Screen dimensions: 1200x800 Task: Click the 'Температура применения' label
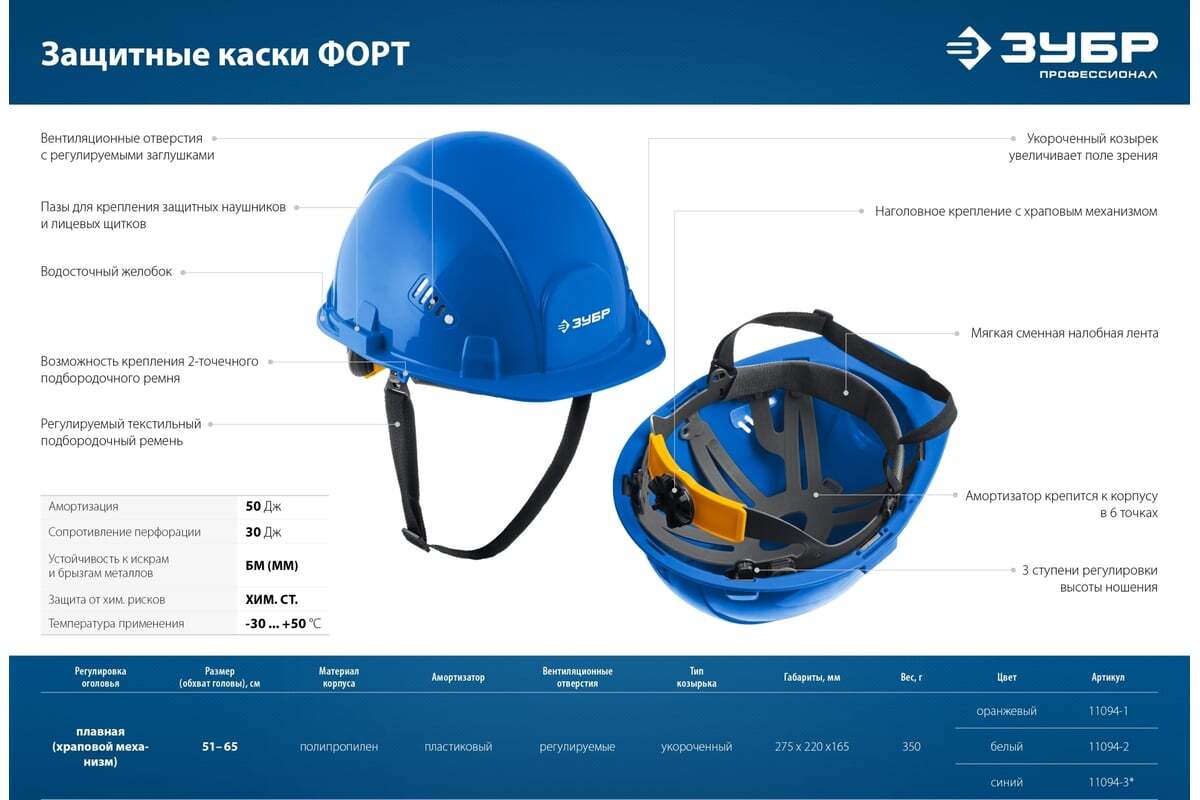click(116, 624)
